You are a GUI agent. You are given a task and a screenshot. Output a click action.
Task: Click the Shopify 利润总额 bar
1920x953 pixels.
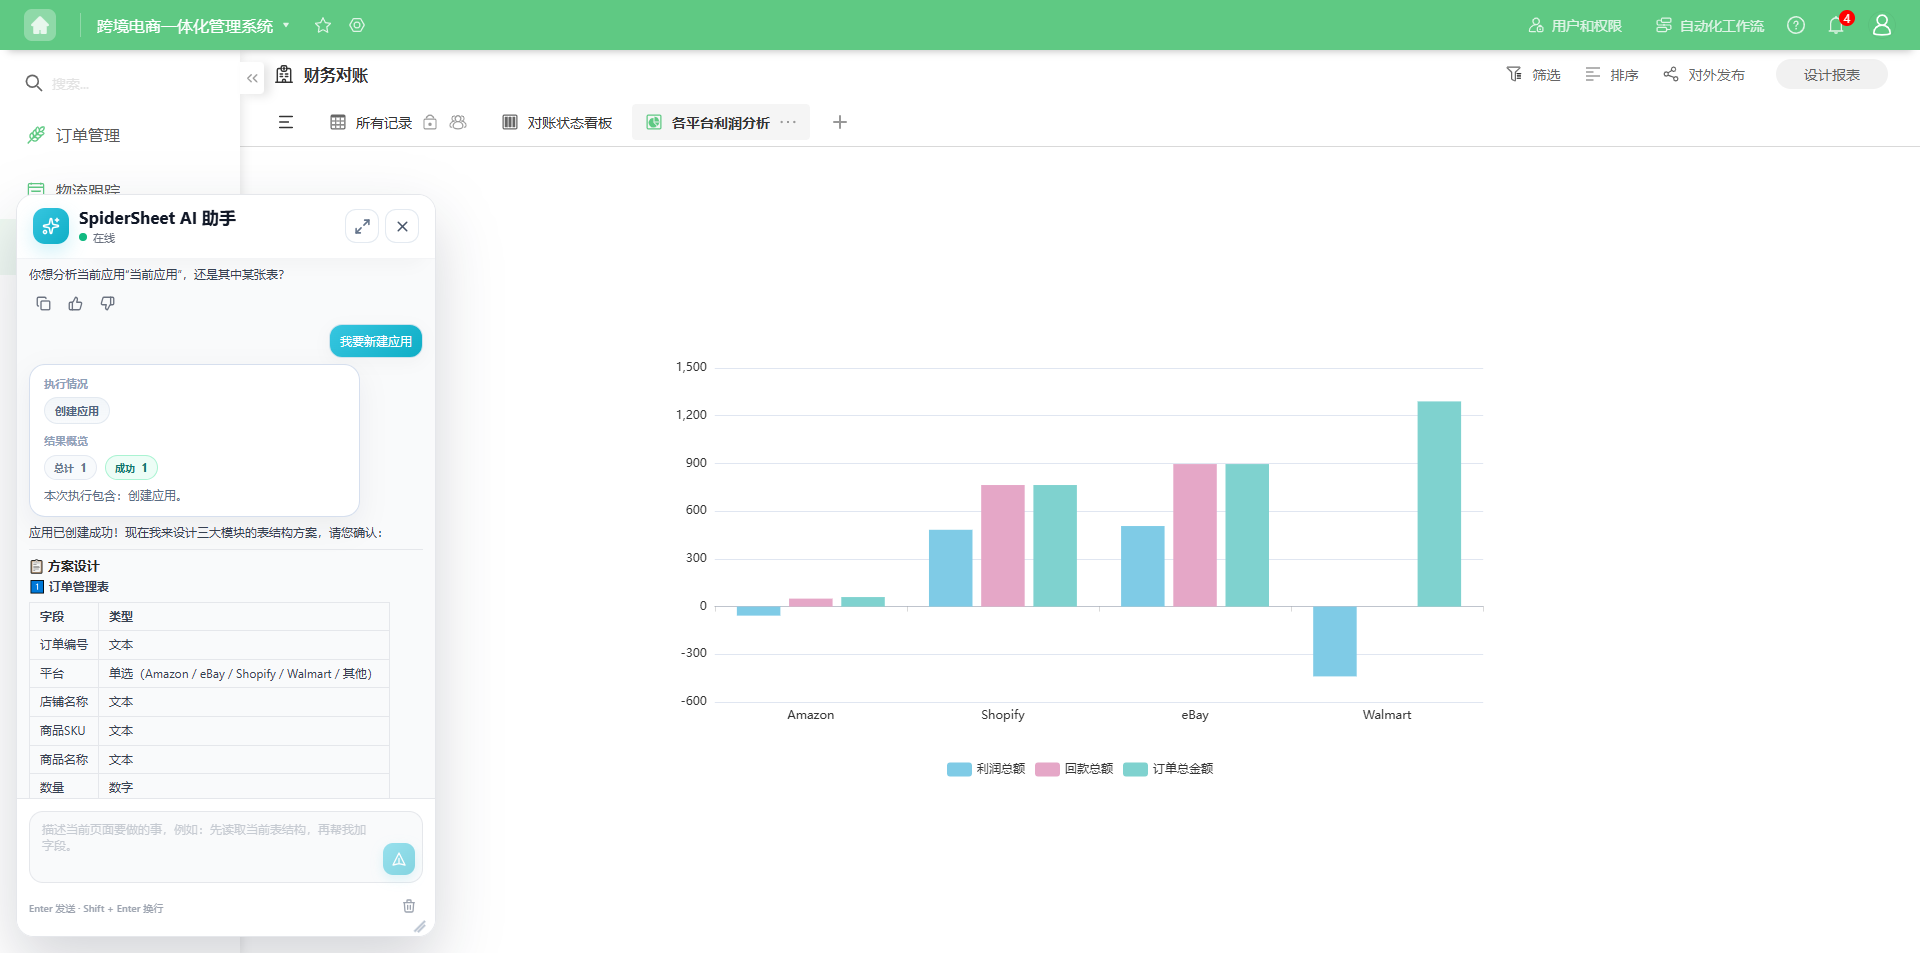pos(951,568)
